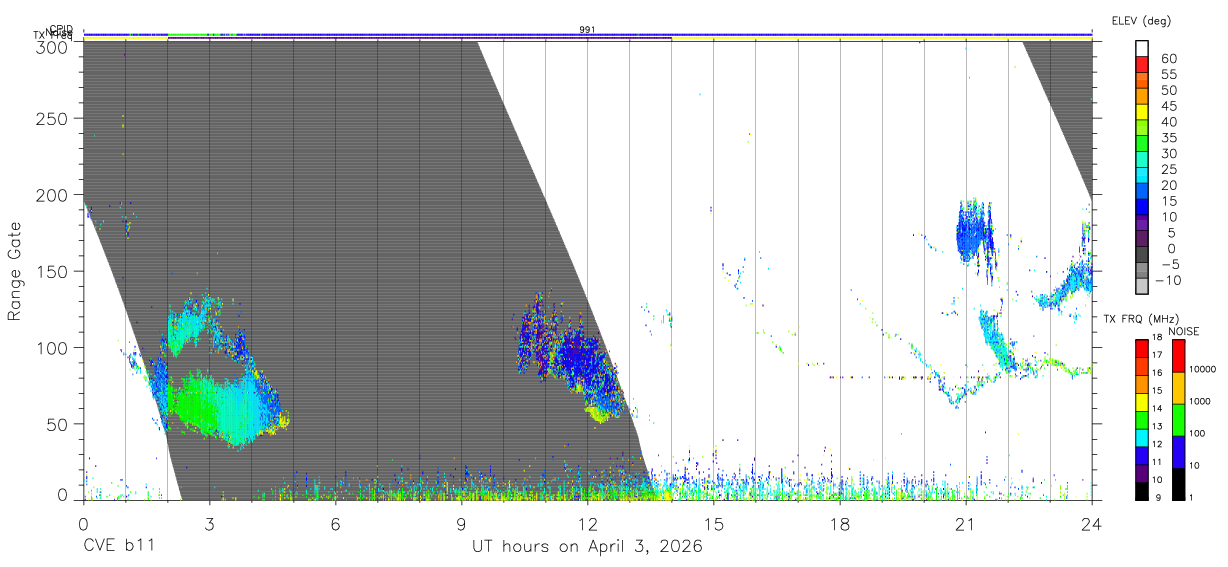Screen dimensions: 1228x567
Task: Click the red segment of the ELEV color bar
Action: (x=1141, y=64)
